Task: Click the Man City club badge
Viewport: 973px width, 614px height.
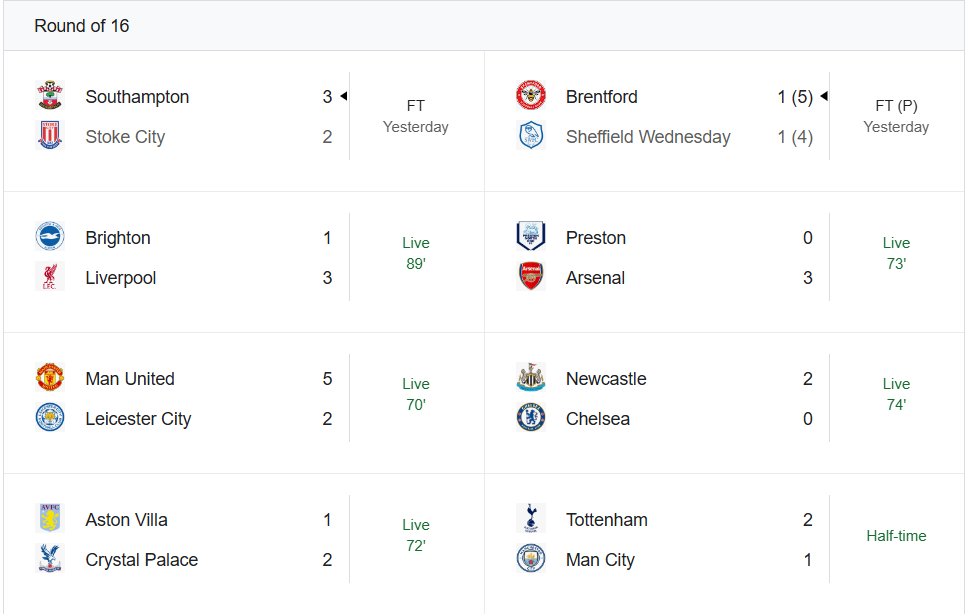Action: [x=531, y=559]
